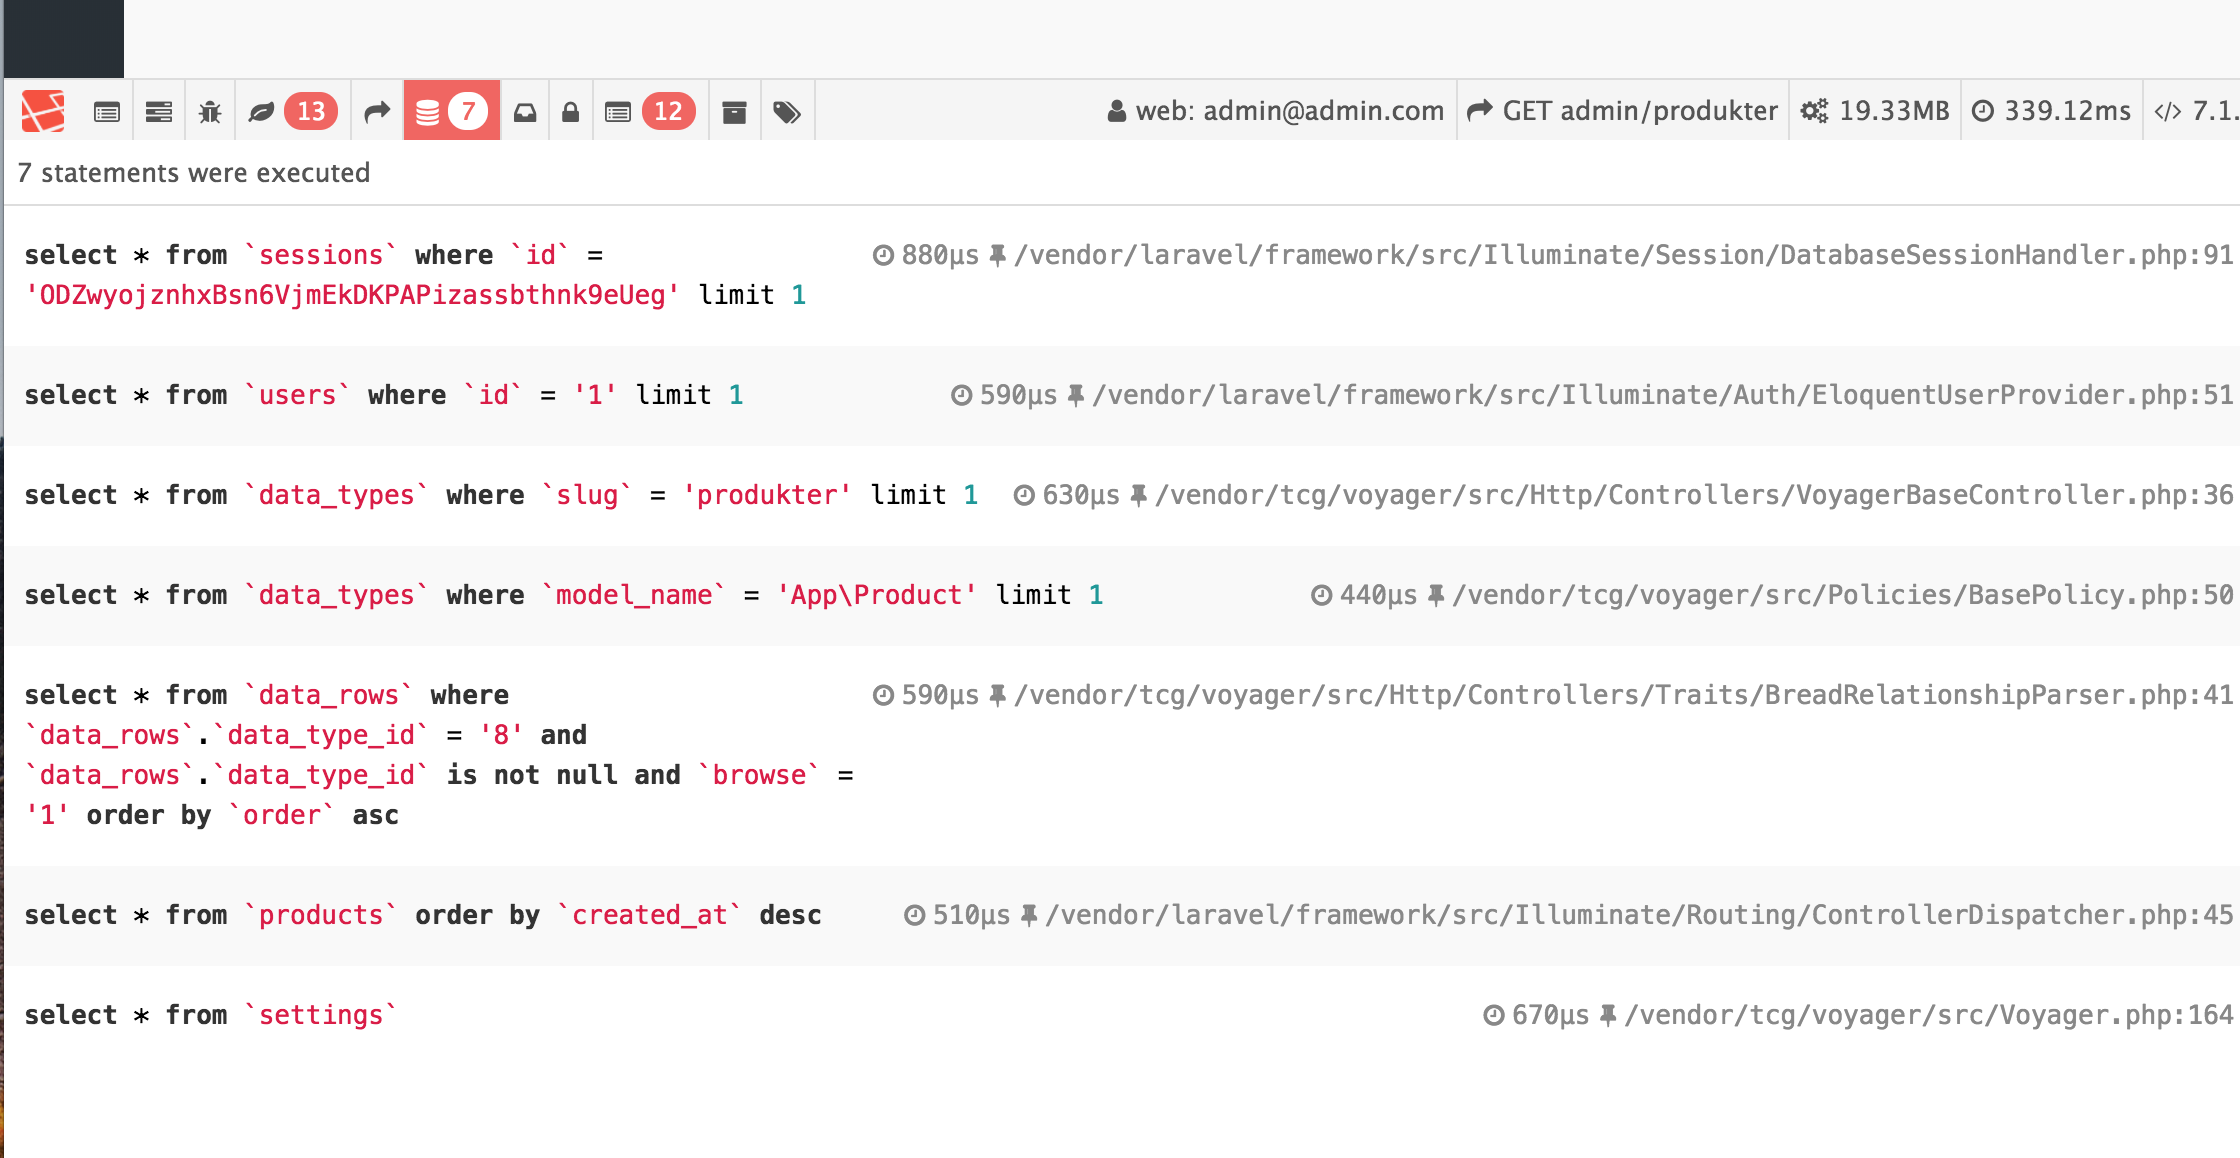
Task: Click the user icon beside admin@admin.com
Action: (1117, 110)
